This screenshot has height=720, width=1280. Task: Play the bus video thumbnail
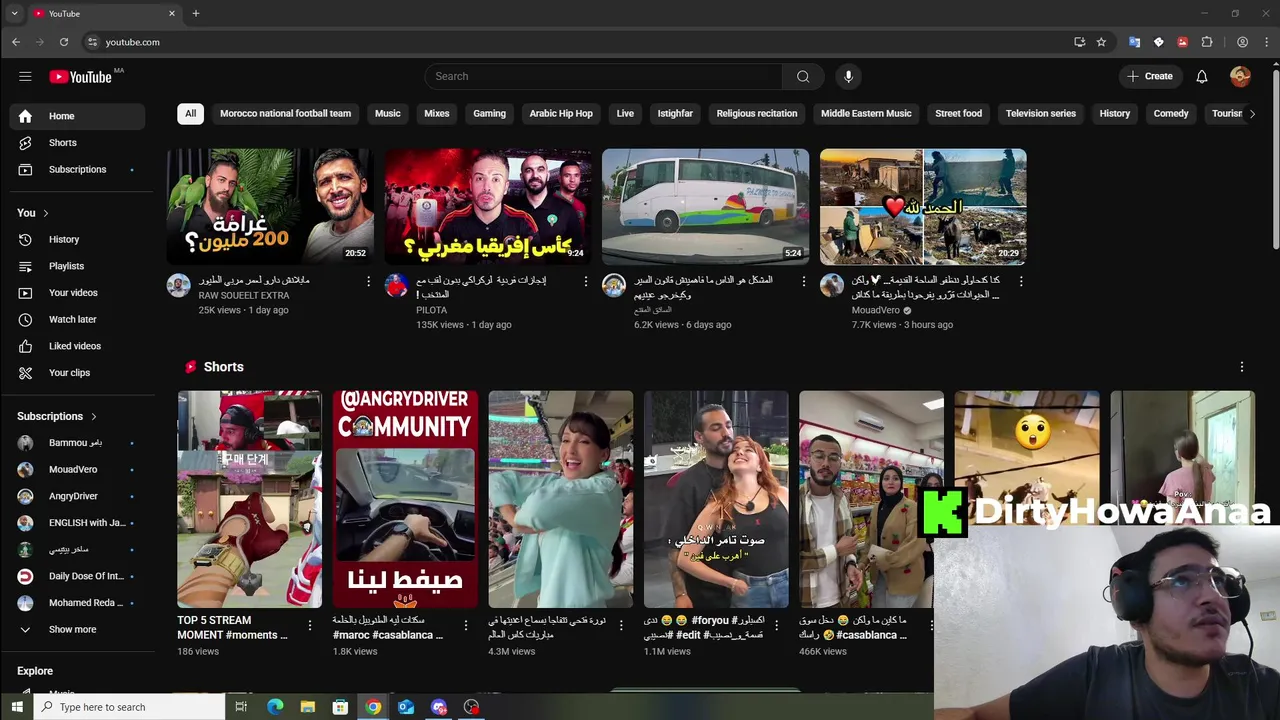(x=705, y=206)
